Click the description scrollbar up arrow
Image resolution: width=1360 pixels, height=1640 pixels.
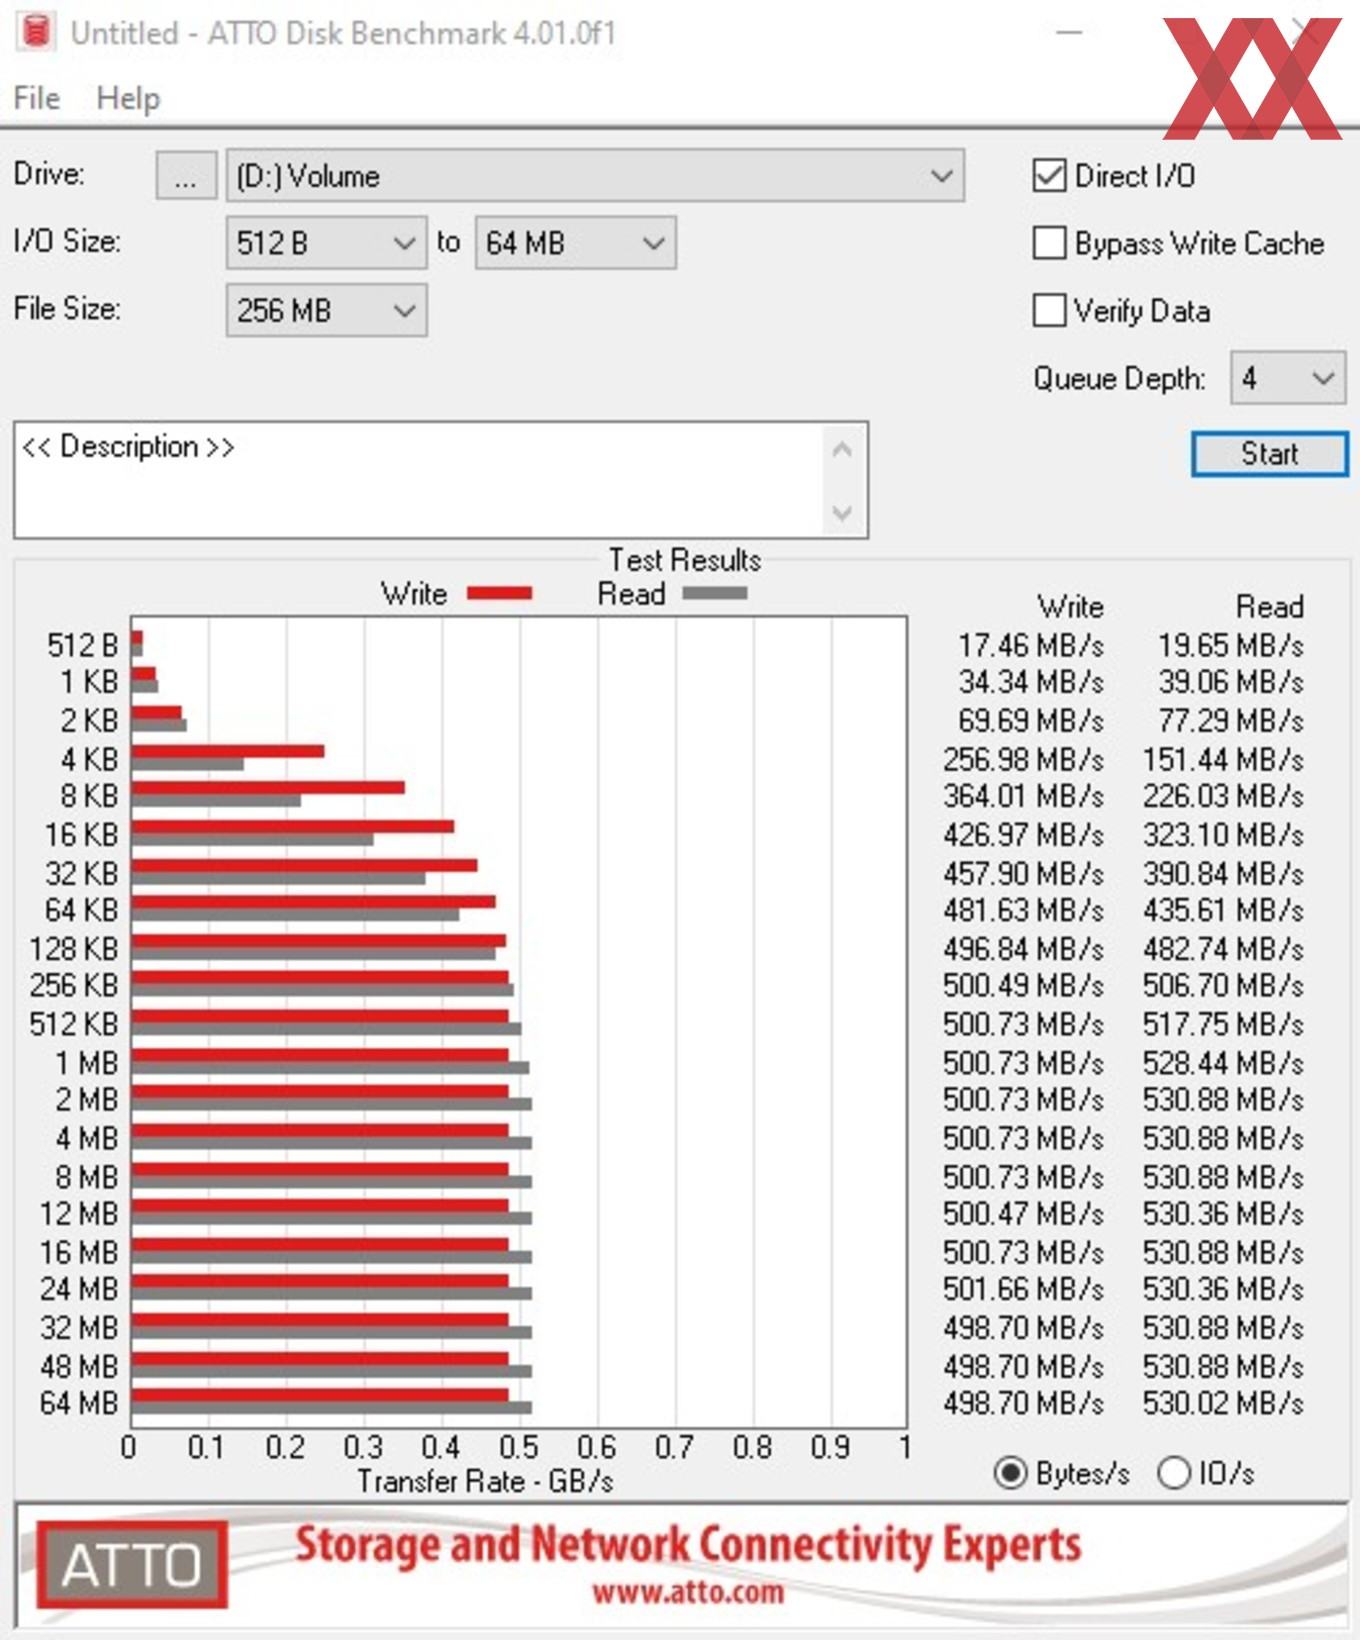tap(842, 450)
